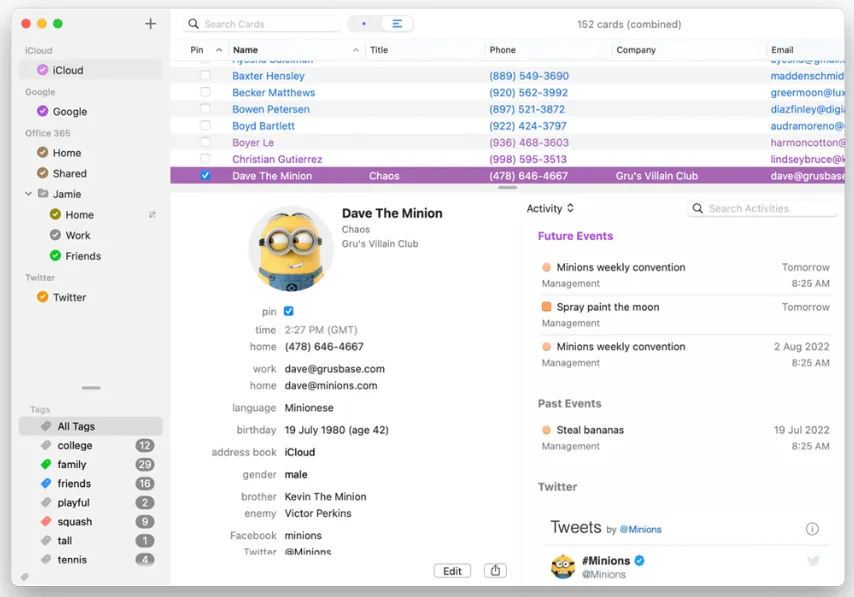Select the tennis tag
This screenshot has width=854, height=597.
pos(90,559)
